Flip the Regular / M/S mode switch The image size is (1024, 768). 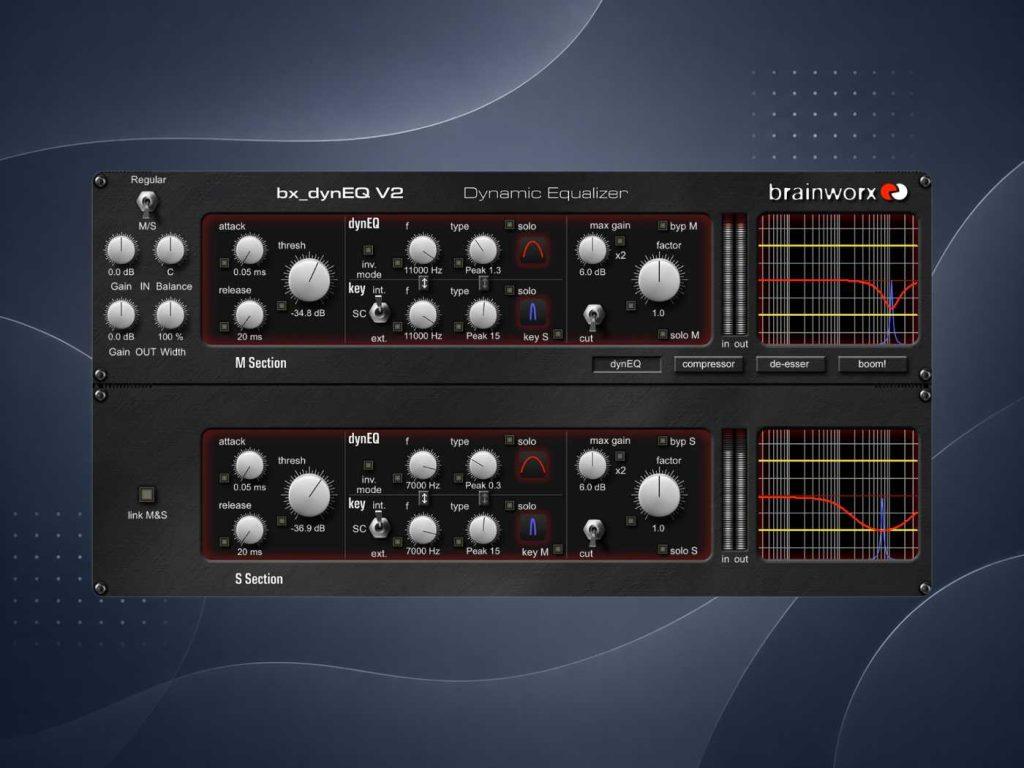coord(146,204)
